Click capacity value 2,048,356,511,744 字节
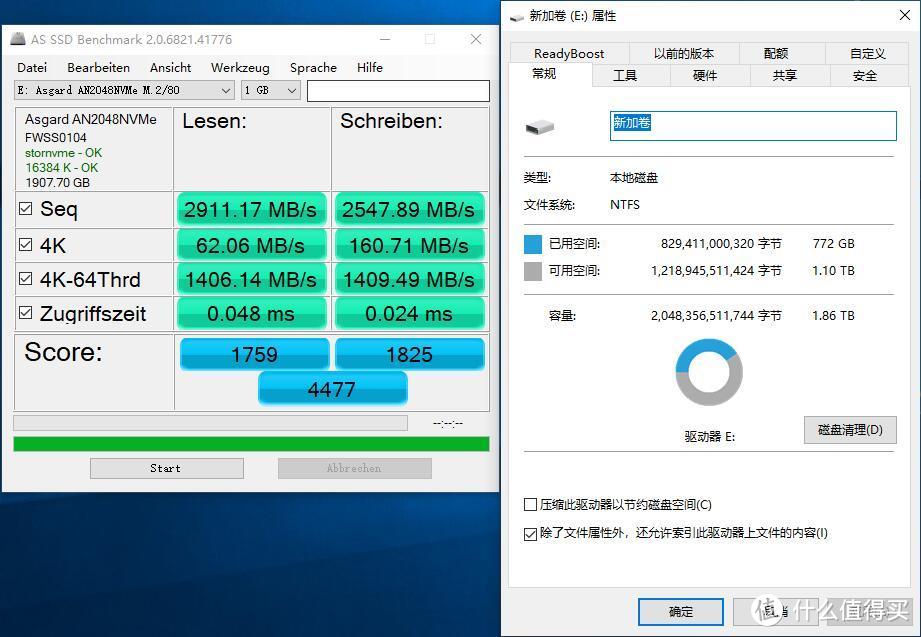Image resolution: width=921 pixels, height=637 pixels. click(x=716, y=316)
